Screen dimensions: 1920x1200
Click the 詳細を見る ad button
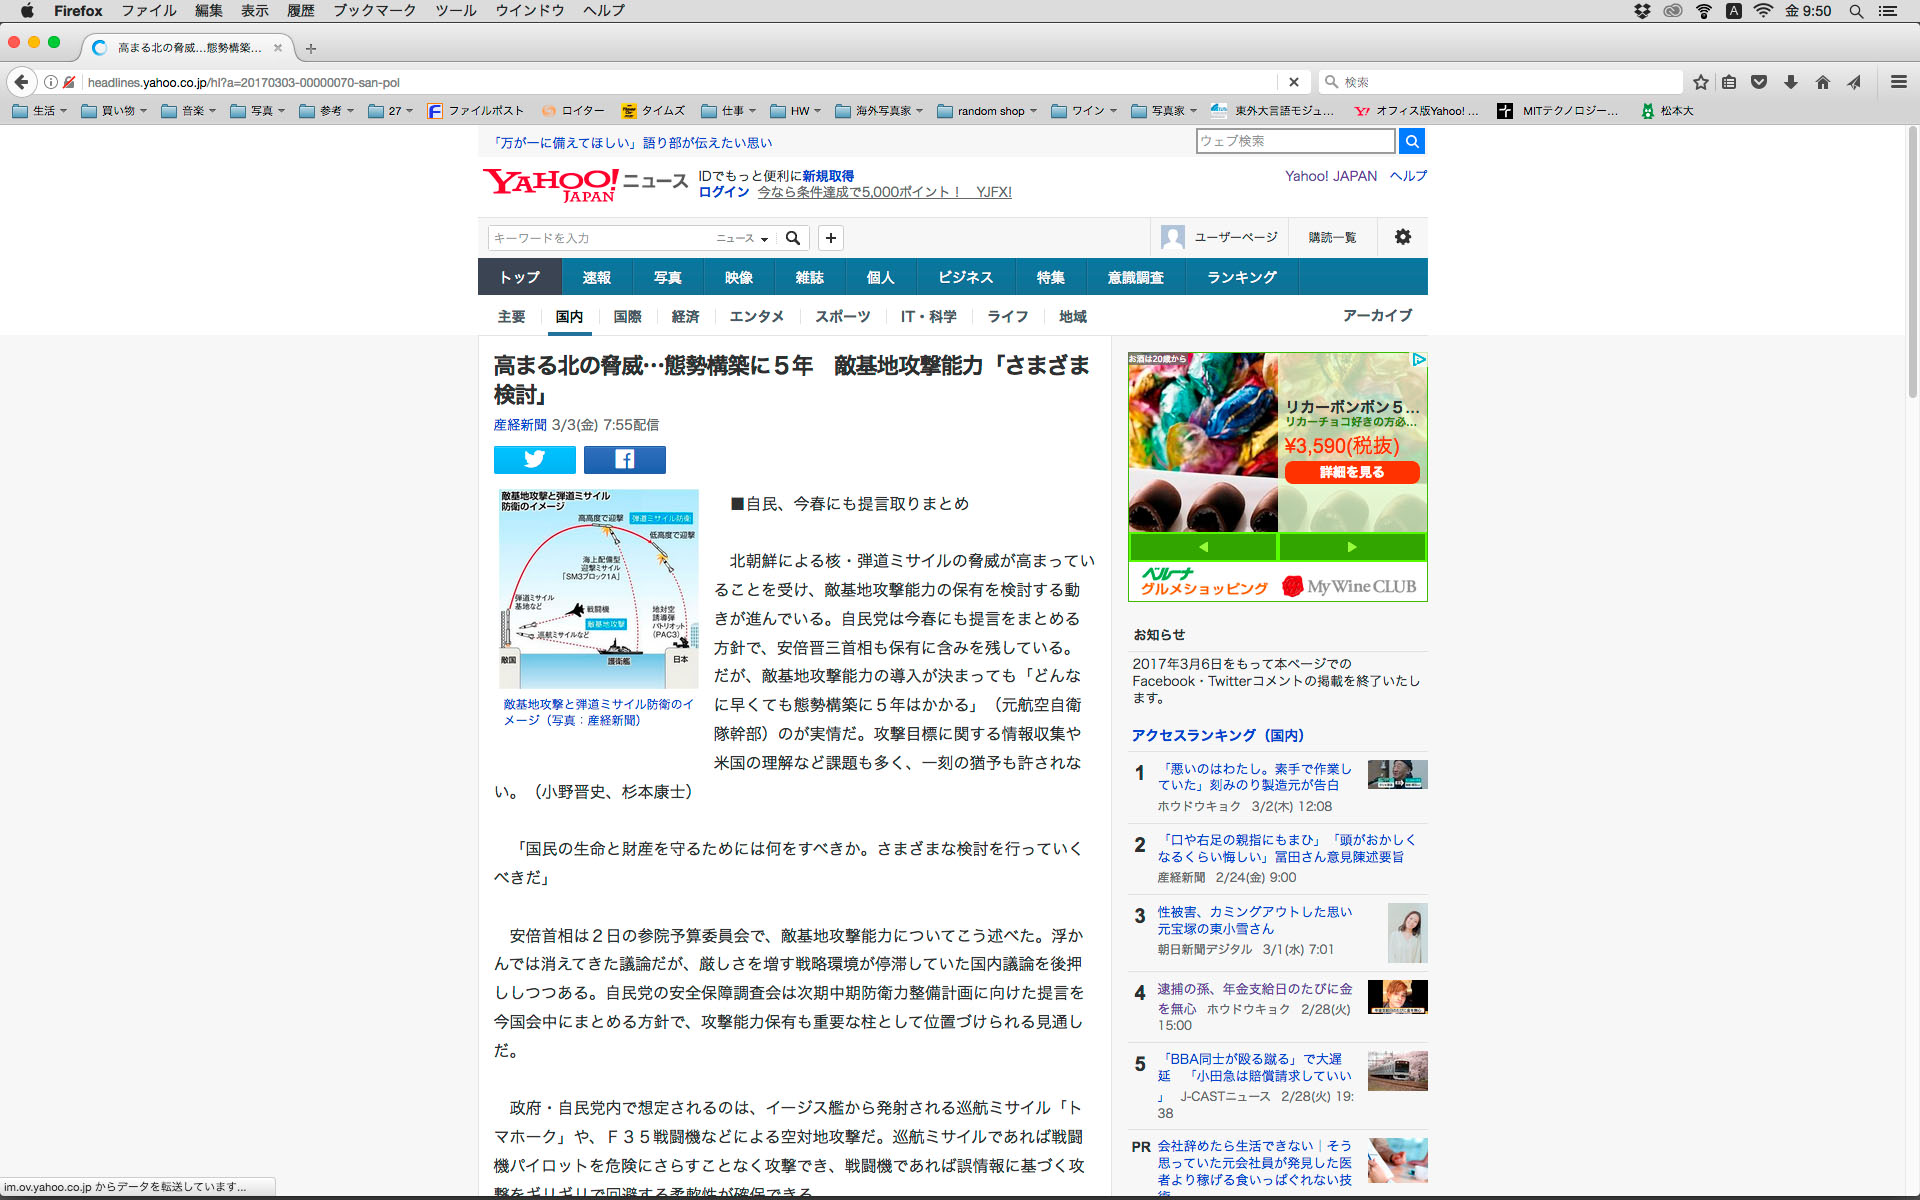1351,472
